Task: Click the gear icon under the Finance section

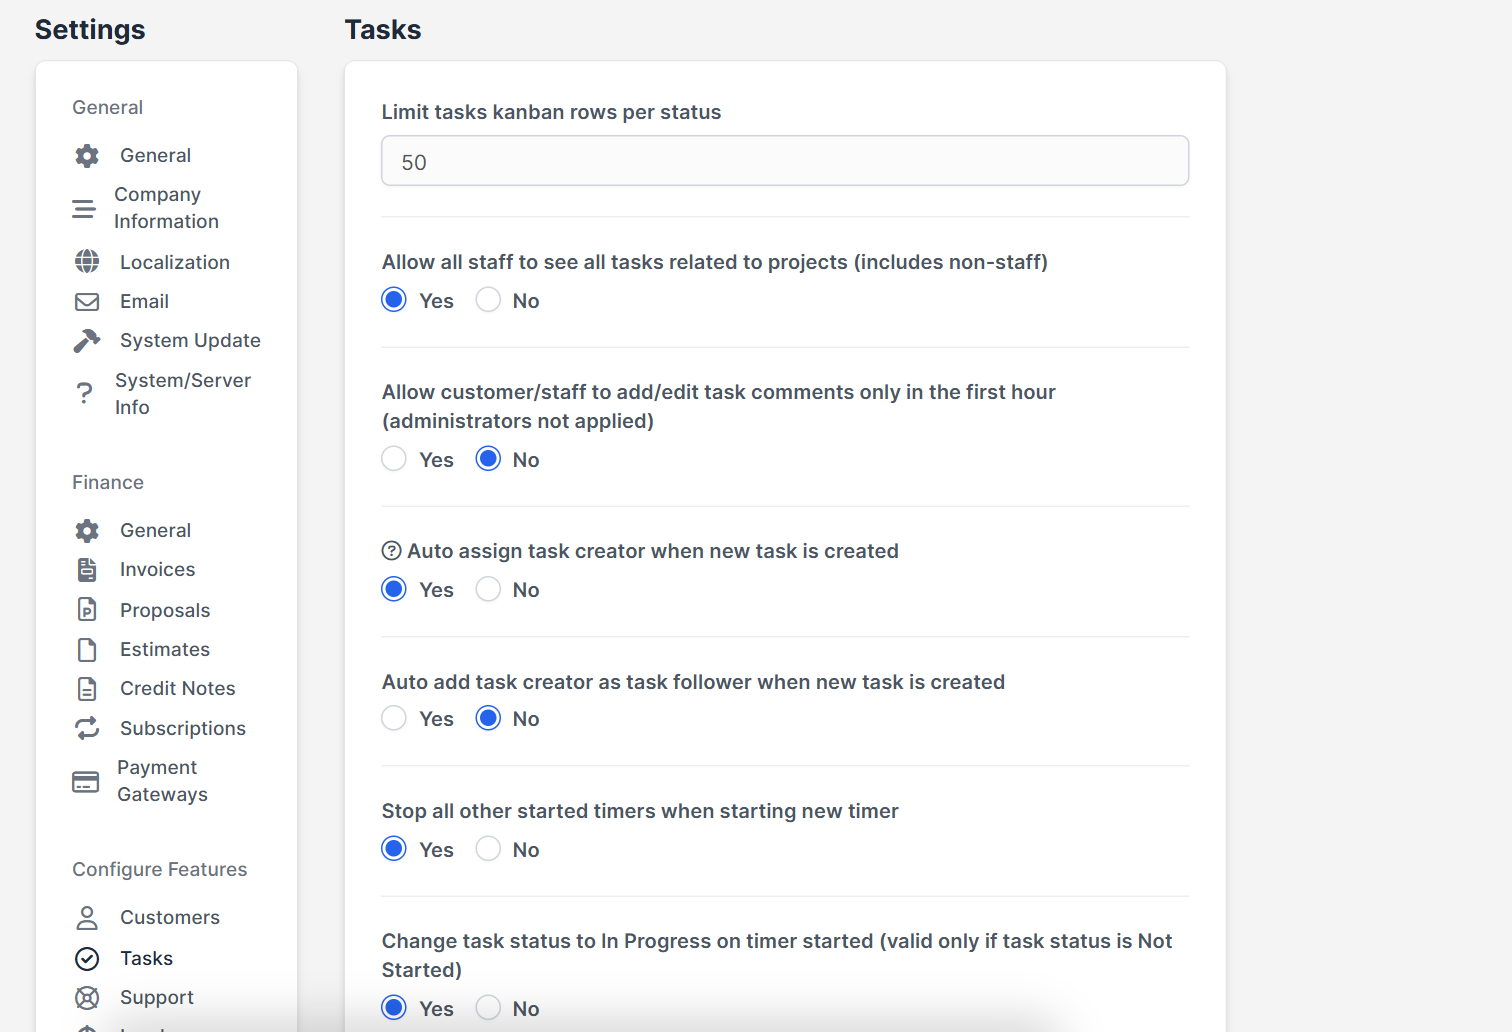Action: 87,531
